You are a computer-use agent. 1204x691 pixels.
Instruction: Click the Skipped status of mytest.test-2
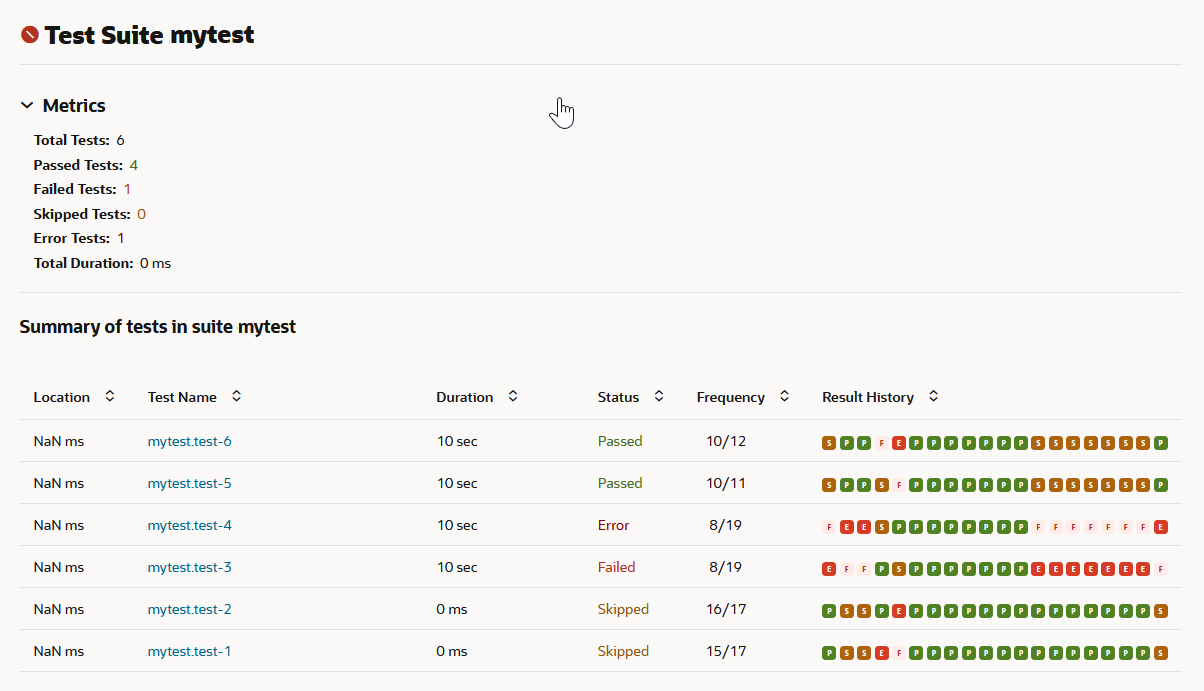pos(623,609)
